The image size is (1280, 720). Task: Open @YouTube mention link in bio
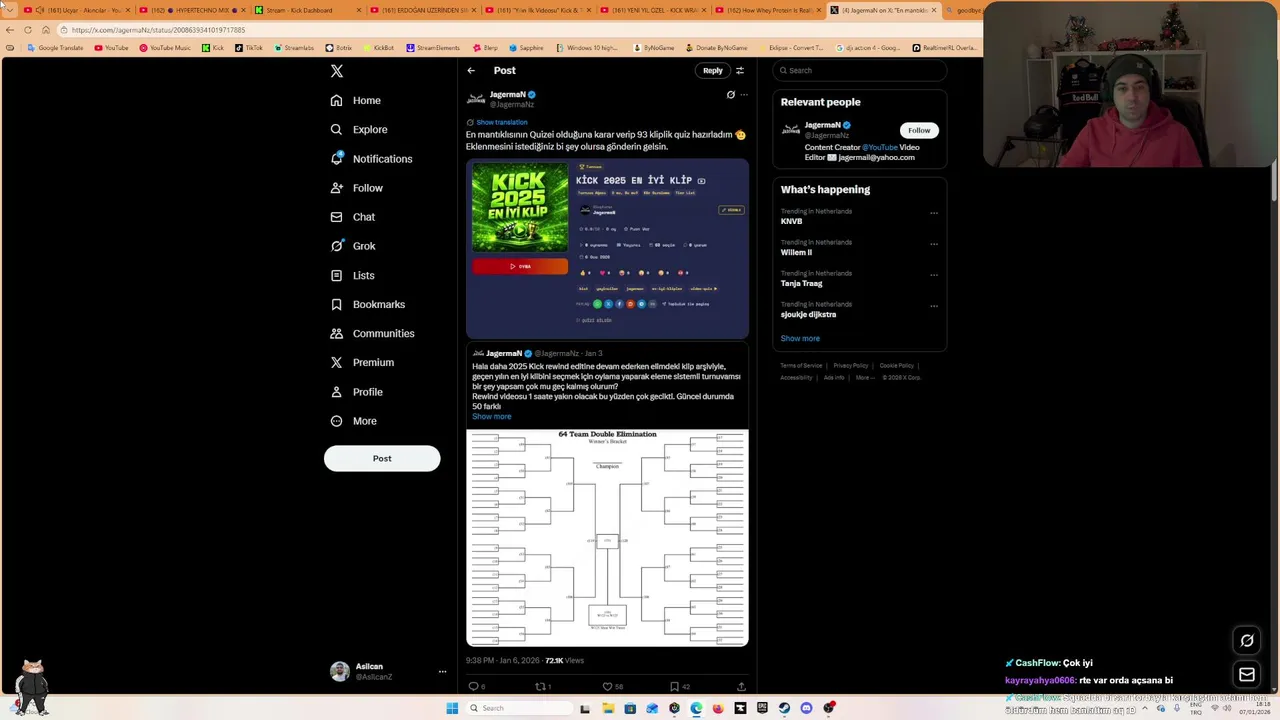coord(882,147)
